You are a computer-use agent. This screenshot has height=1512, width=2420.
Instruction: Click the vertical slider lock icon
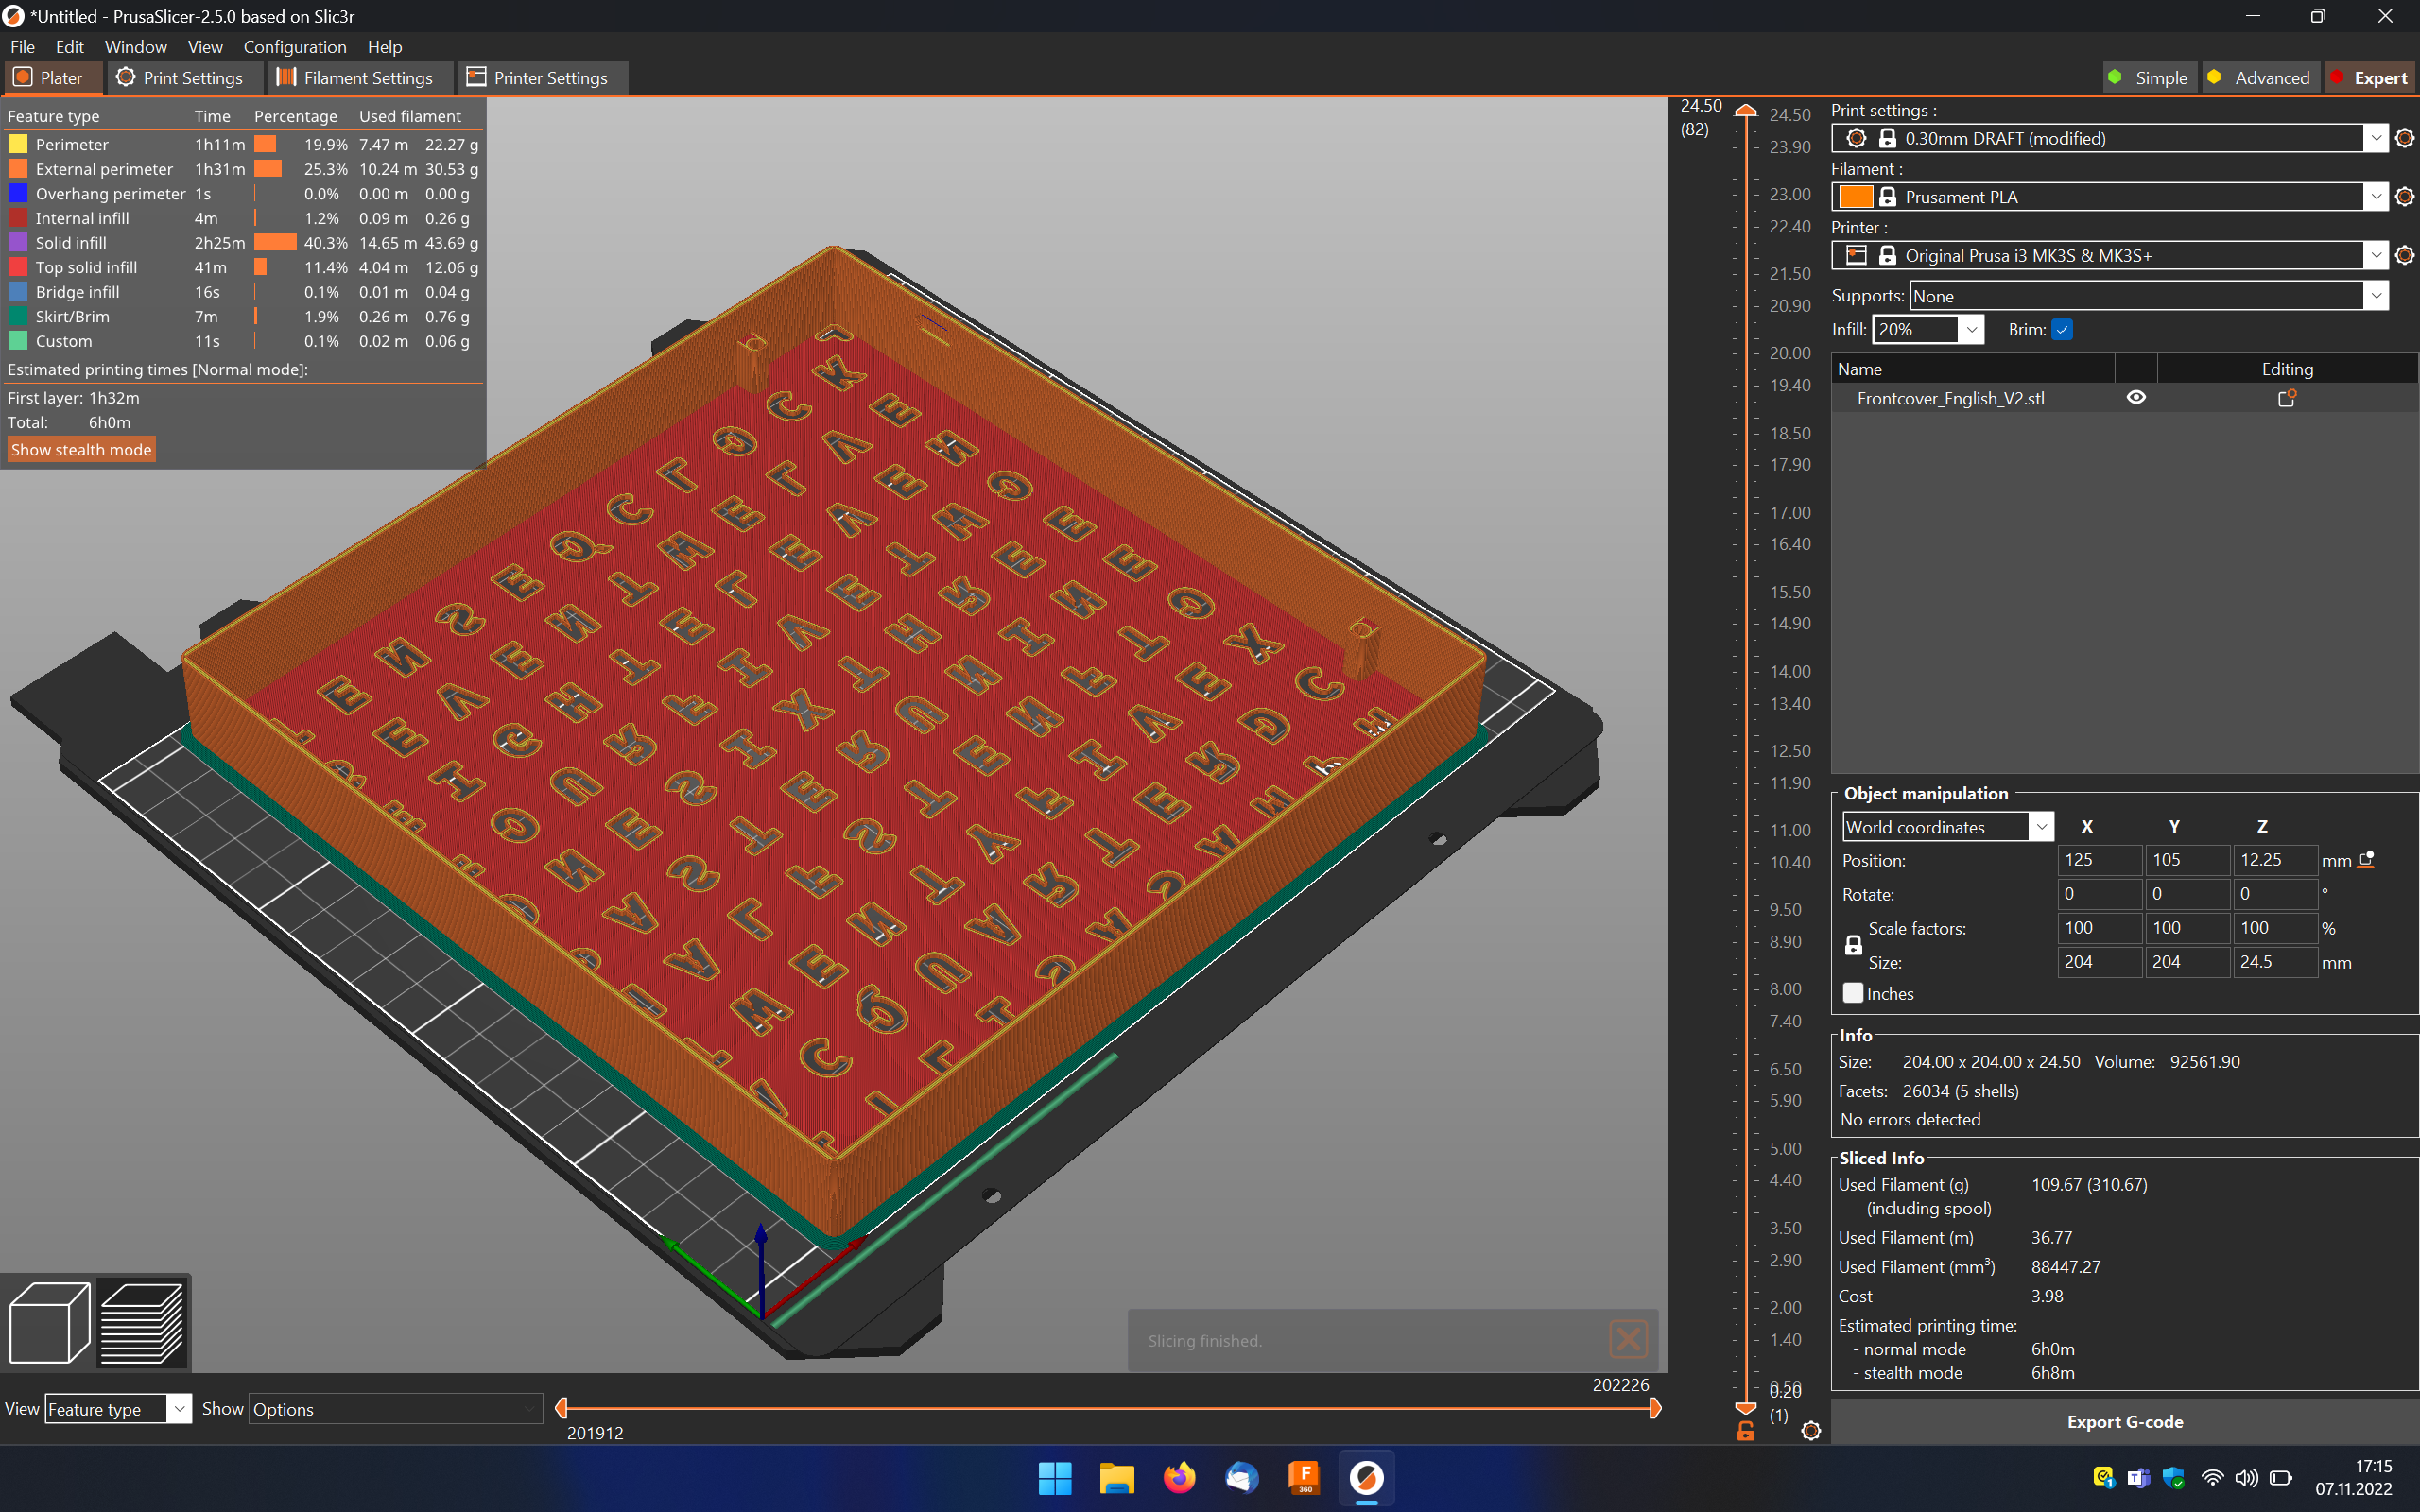pyautogui.click(x=1745, y=1431)
